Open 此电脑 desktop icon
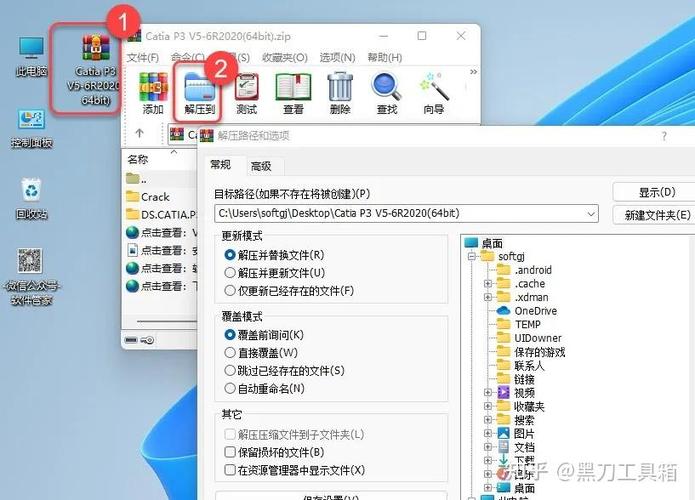Viewport: 695px width, 500px height. point(31,57)
